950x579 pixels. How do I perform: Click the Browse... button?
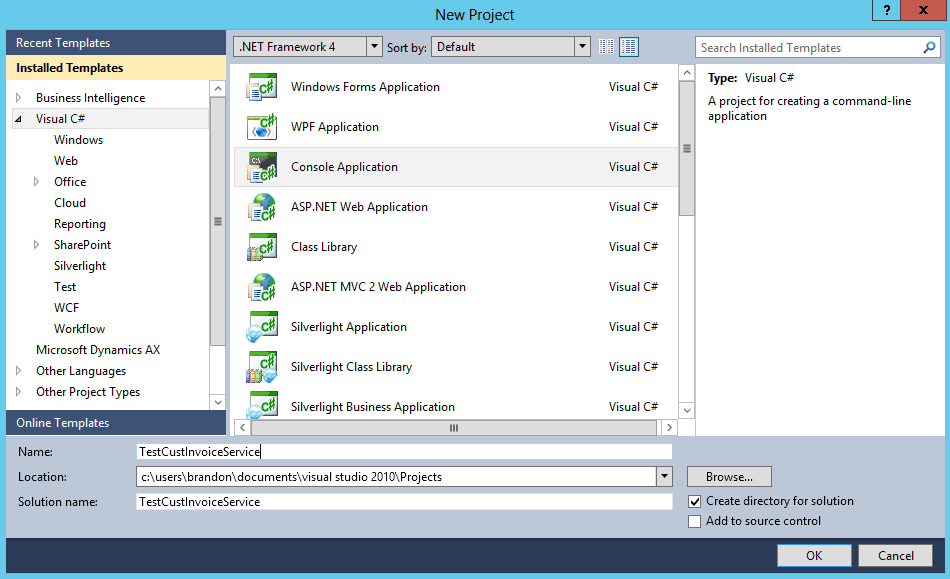point(729,477)
